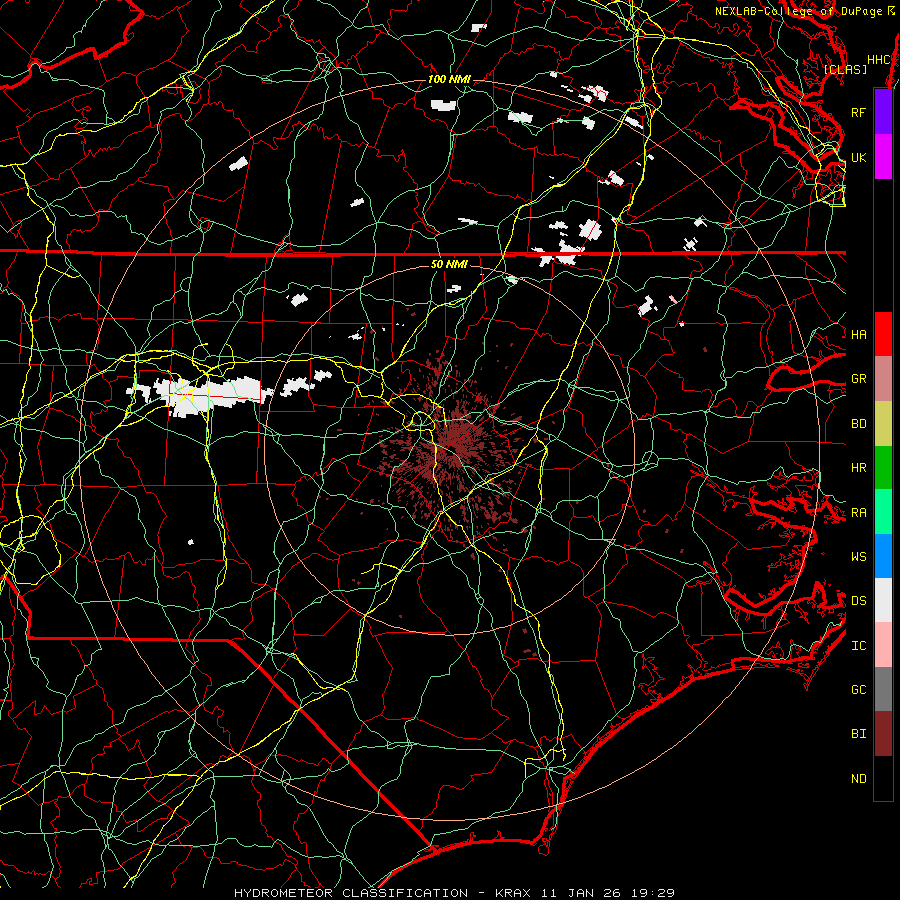This screenshot has width=900, height=900.
Task: Choose the DS white legend swatch
Action: [883, 600]
